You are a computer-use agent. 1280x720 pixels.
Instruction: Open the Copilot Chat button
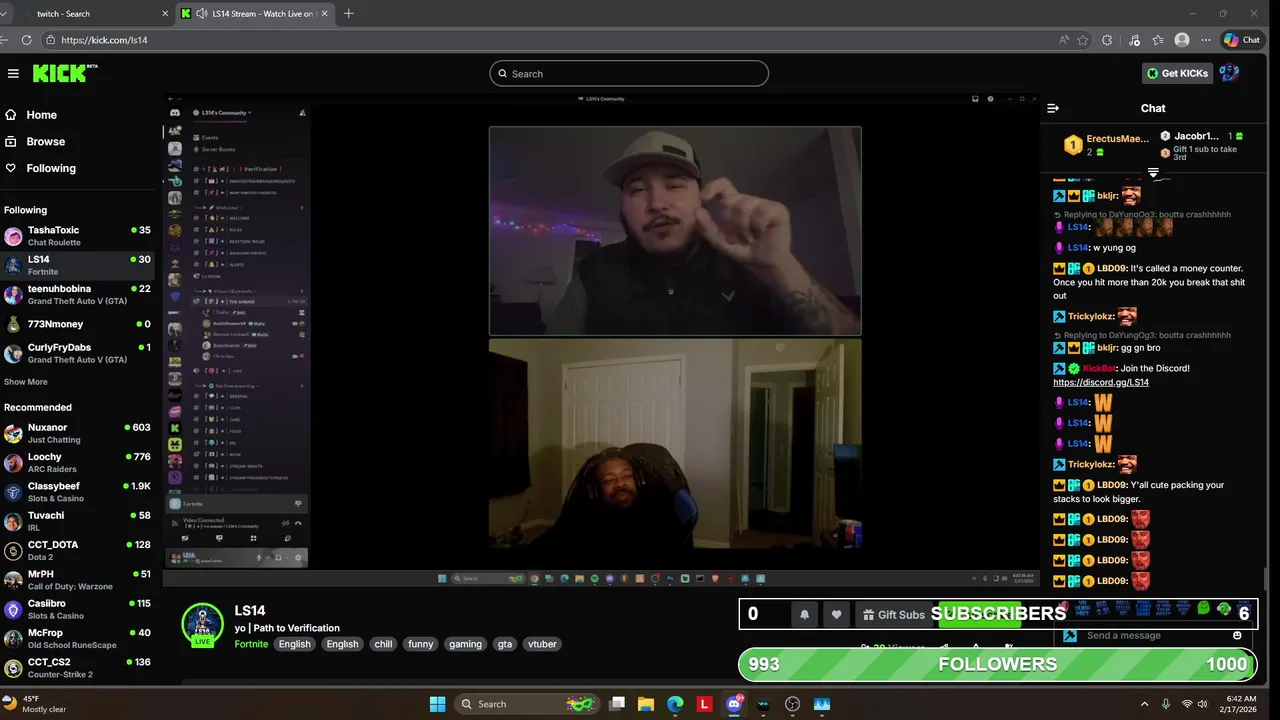coord(1243,40)
